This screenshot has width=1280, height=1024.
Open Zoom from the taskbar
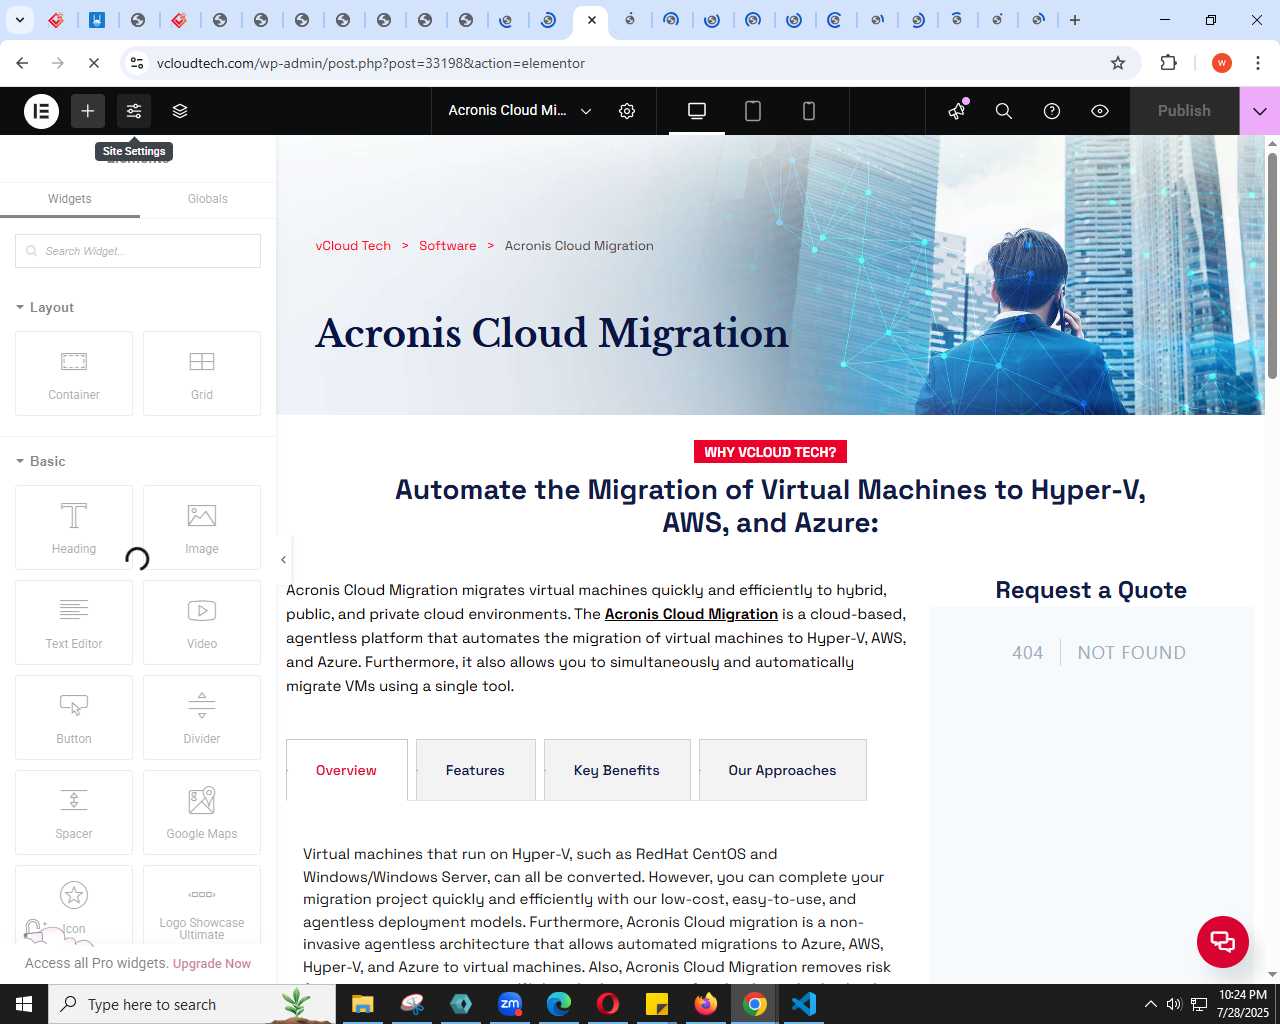click(510, 1004)
